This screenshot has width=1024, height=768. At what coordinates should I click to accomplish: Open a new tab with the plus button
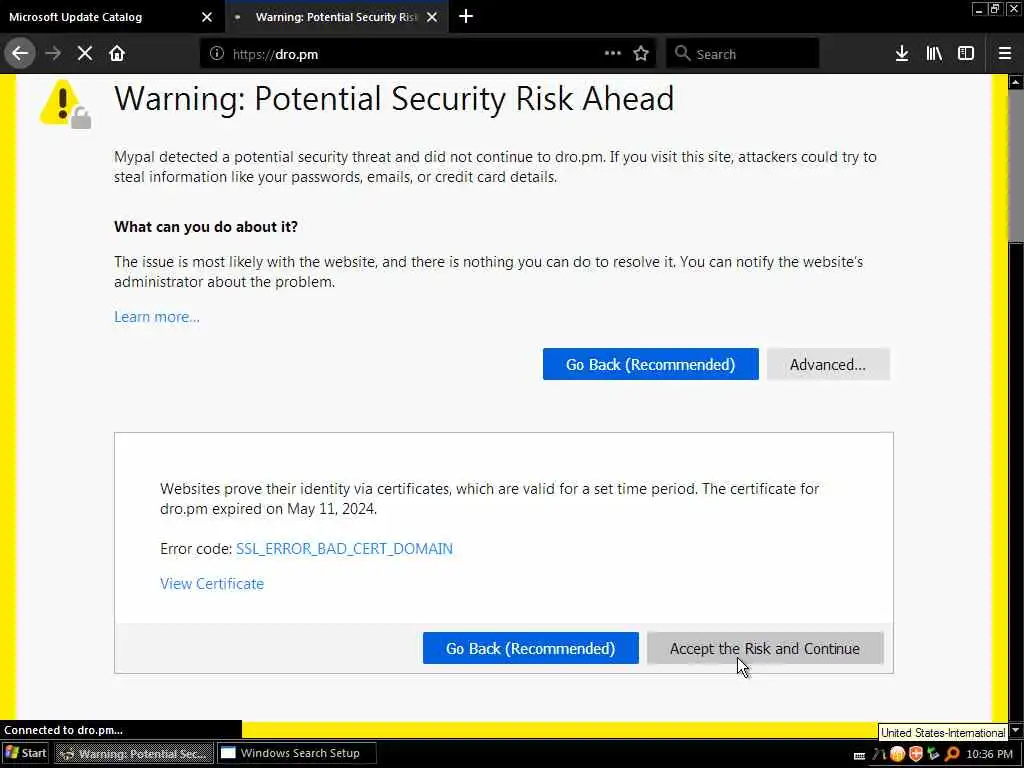(466, 16)
